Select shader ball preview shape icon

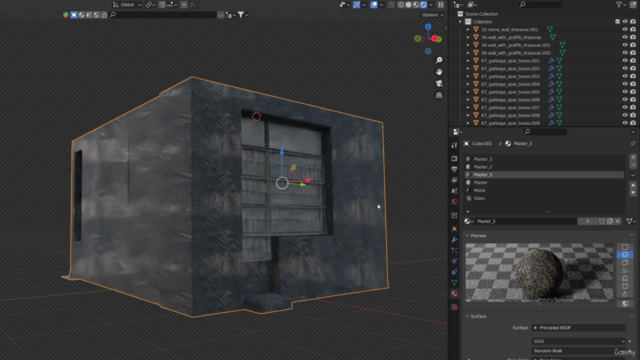(624, 278)
